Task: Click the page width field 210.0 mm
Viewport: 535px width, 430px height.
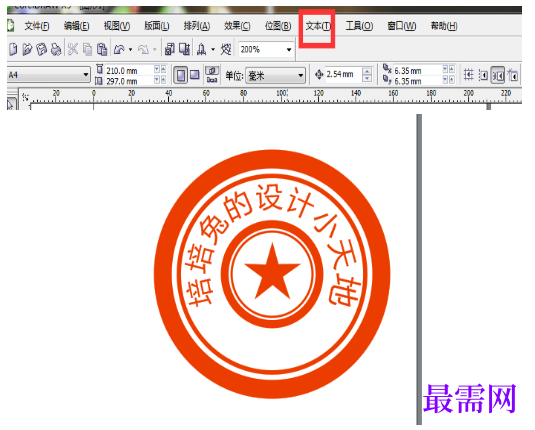Action: coord(129,70)
